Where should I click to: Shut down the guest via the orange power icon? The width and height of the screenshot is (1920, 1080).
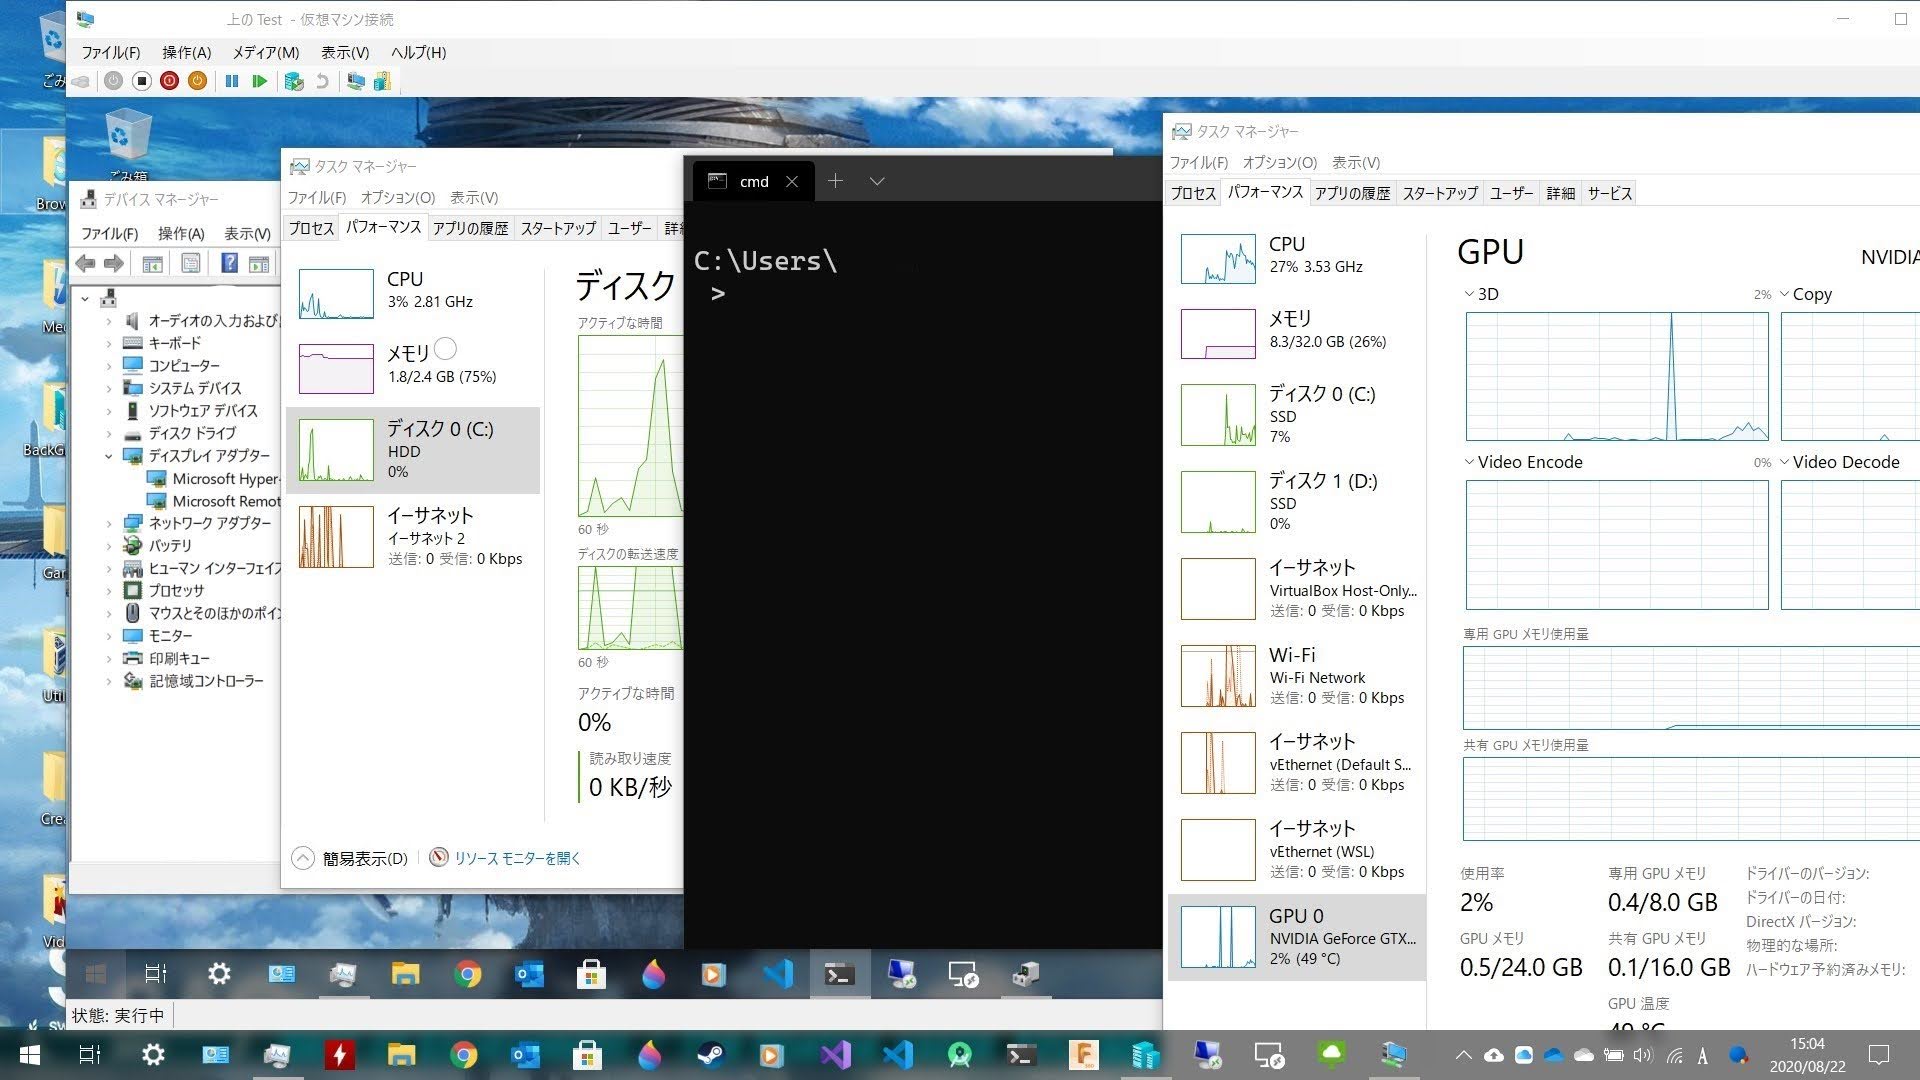(x=197, y=81)
